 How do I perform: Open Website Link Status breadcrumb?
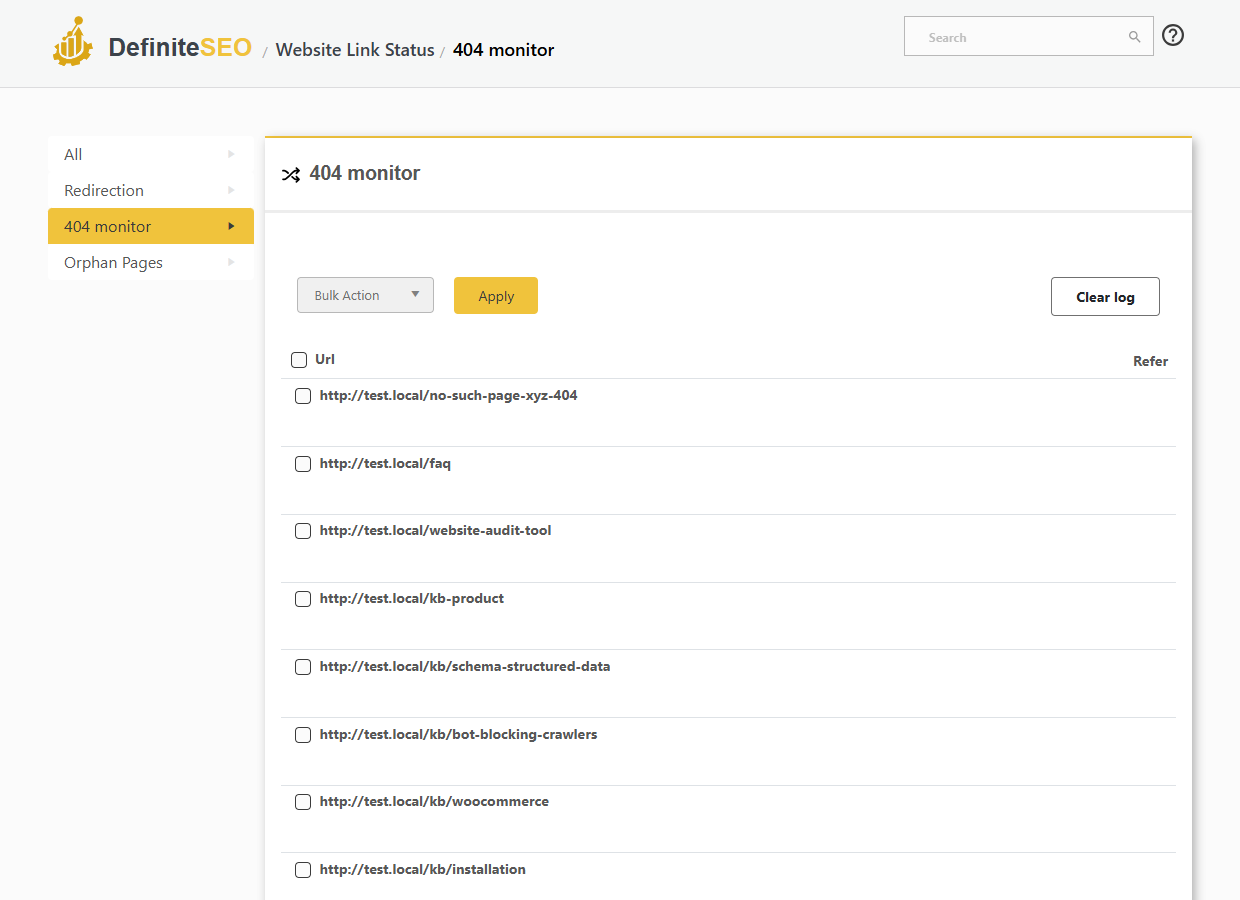pyautogui.click(x=355, y=50)
